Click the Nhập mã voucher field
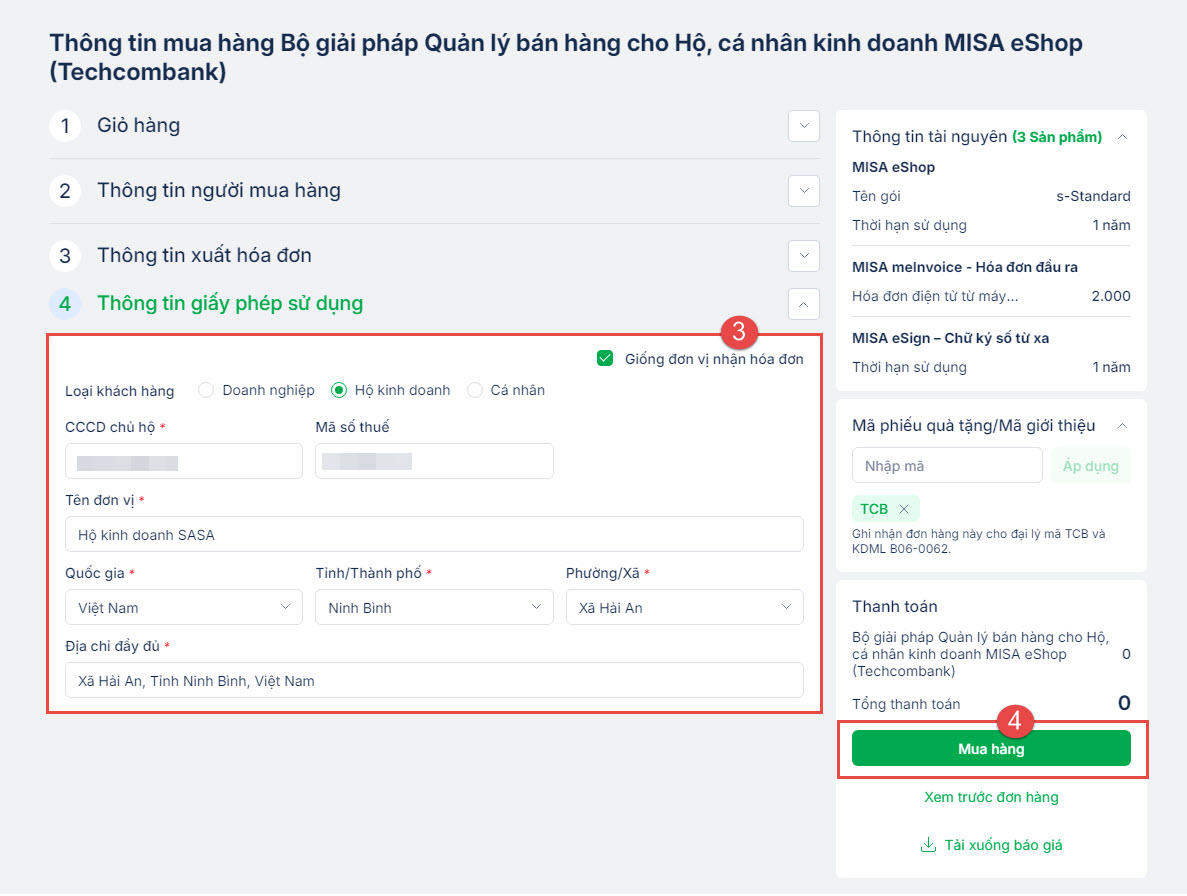Image resolution: width=1187 pixels, height=896 pixels. pos(947,466)
